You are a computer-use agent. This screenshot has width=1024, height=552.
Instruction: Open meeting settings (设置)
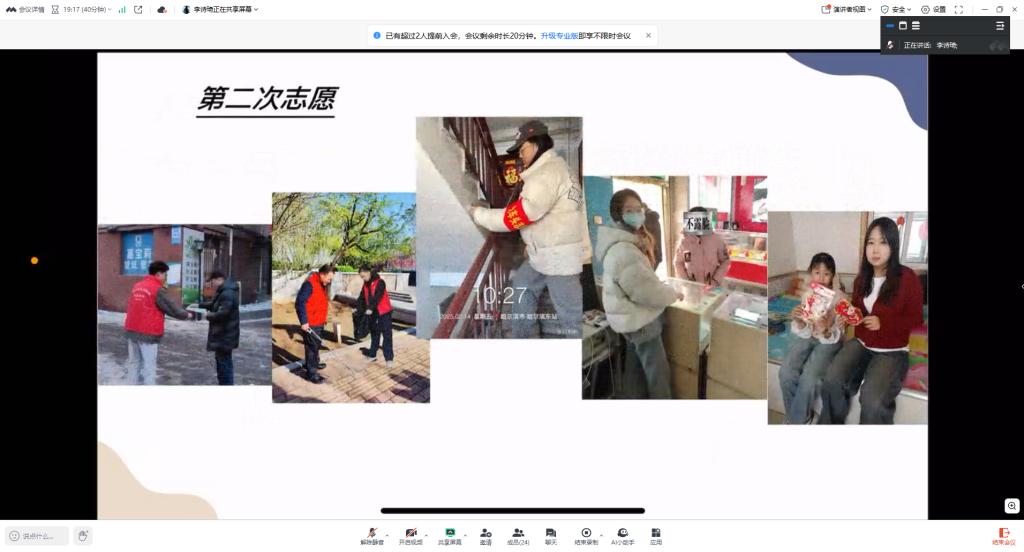(x=933, y=9)
